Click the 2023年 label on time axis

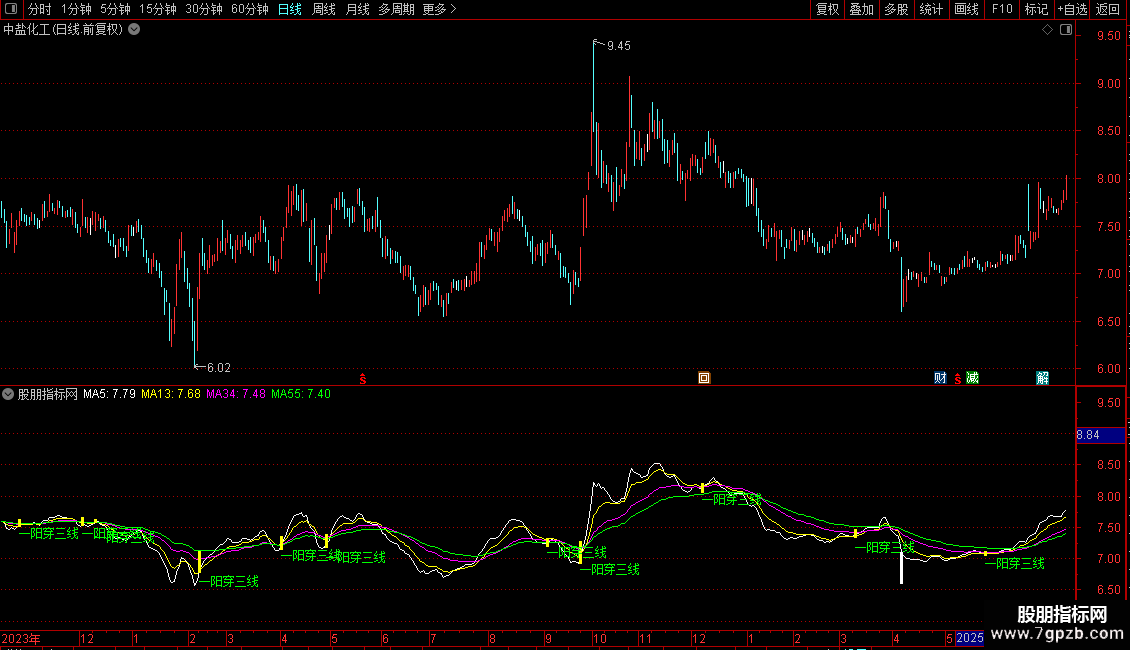click(21, 638)
